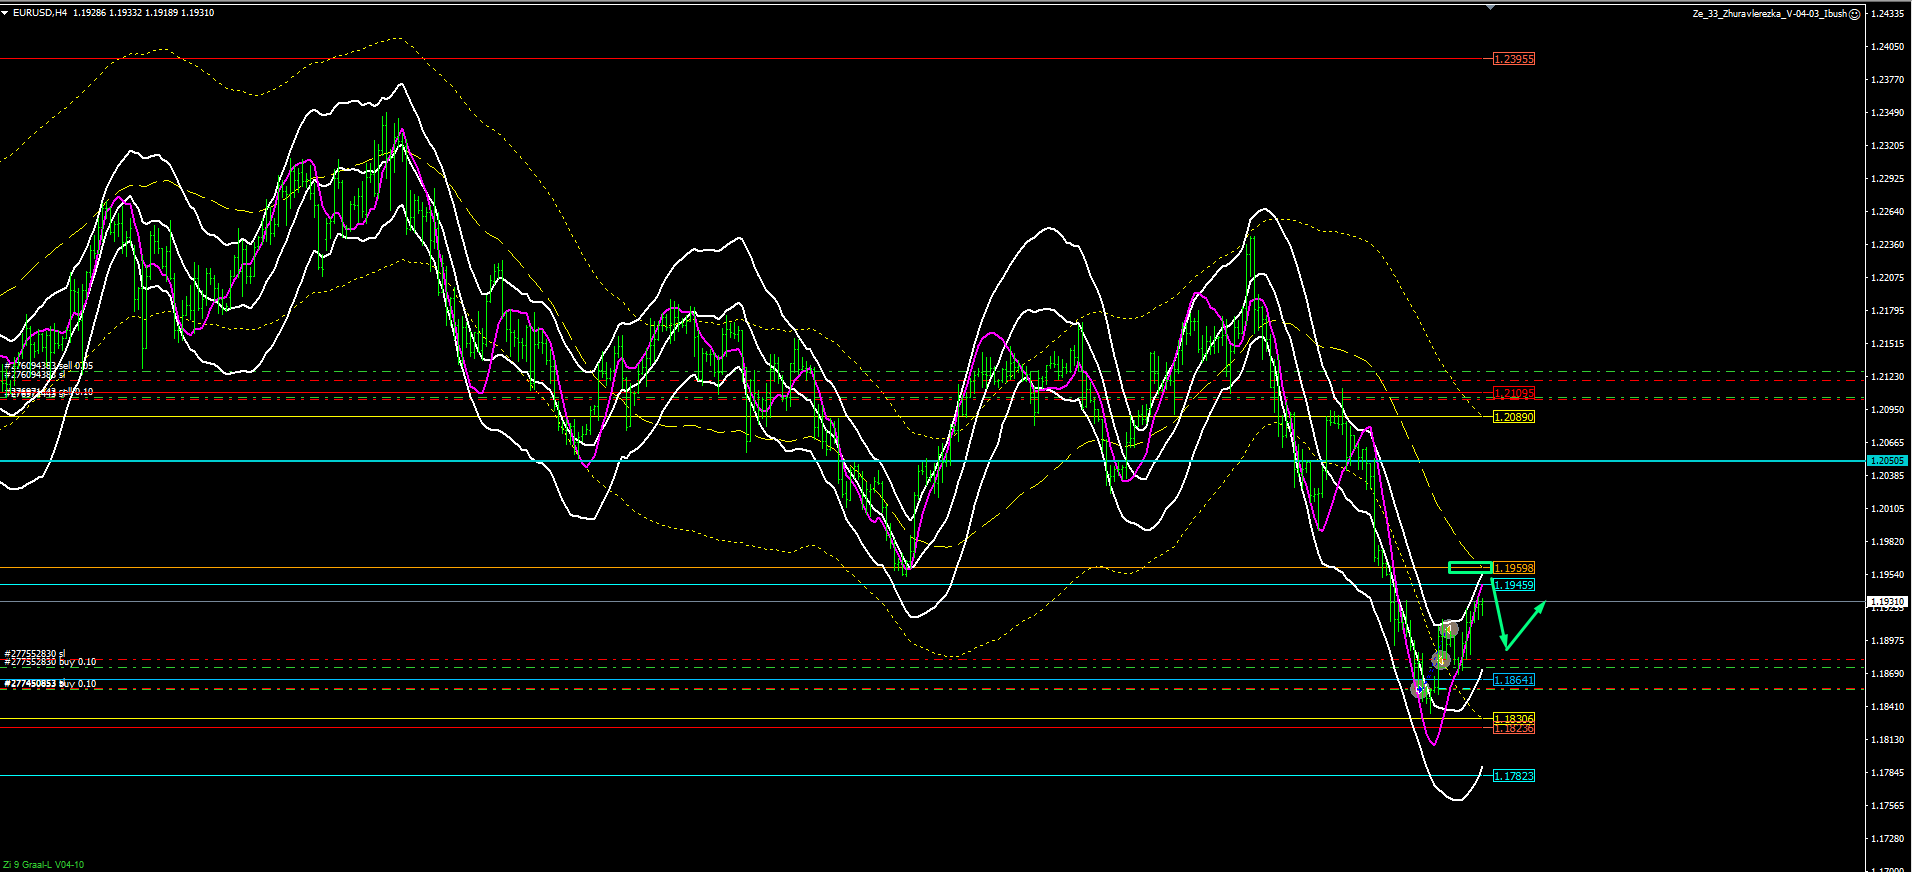Select the yellow 1.18306 price level label

(x=1514, y=719)
